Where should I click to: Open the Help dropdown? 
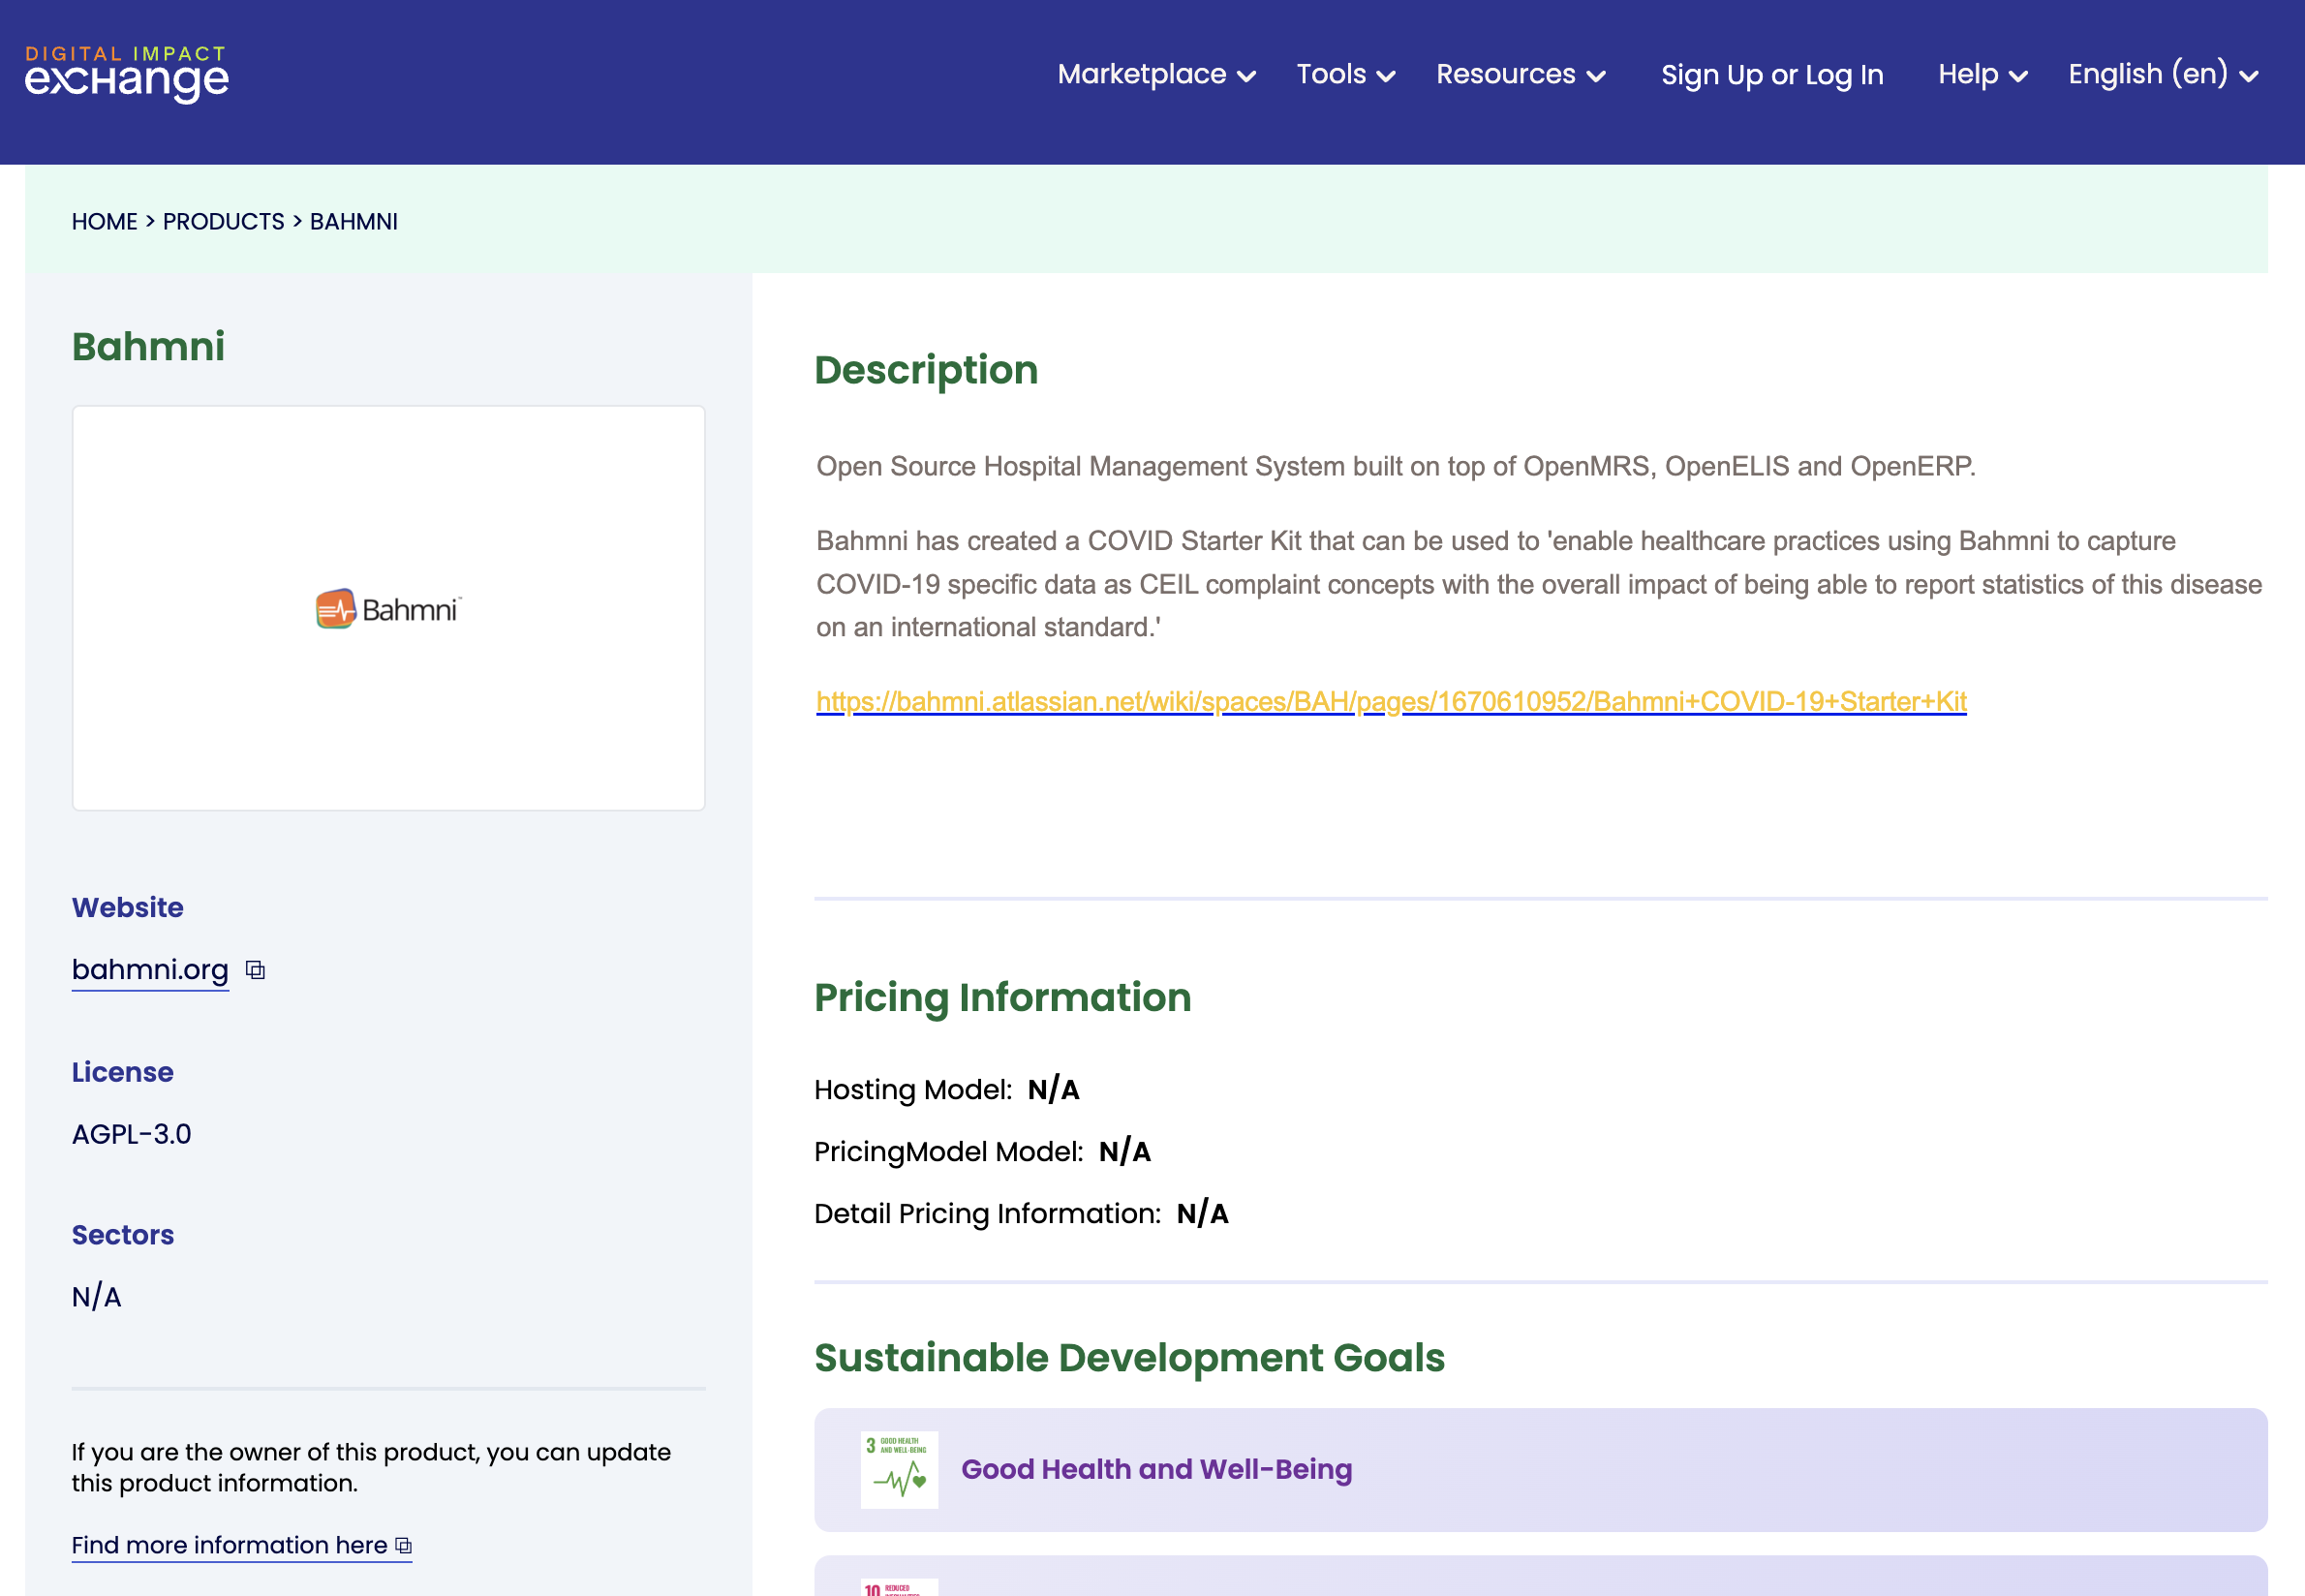pos(1983,75)
